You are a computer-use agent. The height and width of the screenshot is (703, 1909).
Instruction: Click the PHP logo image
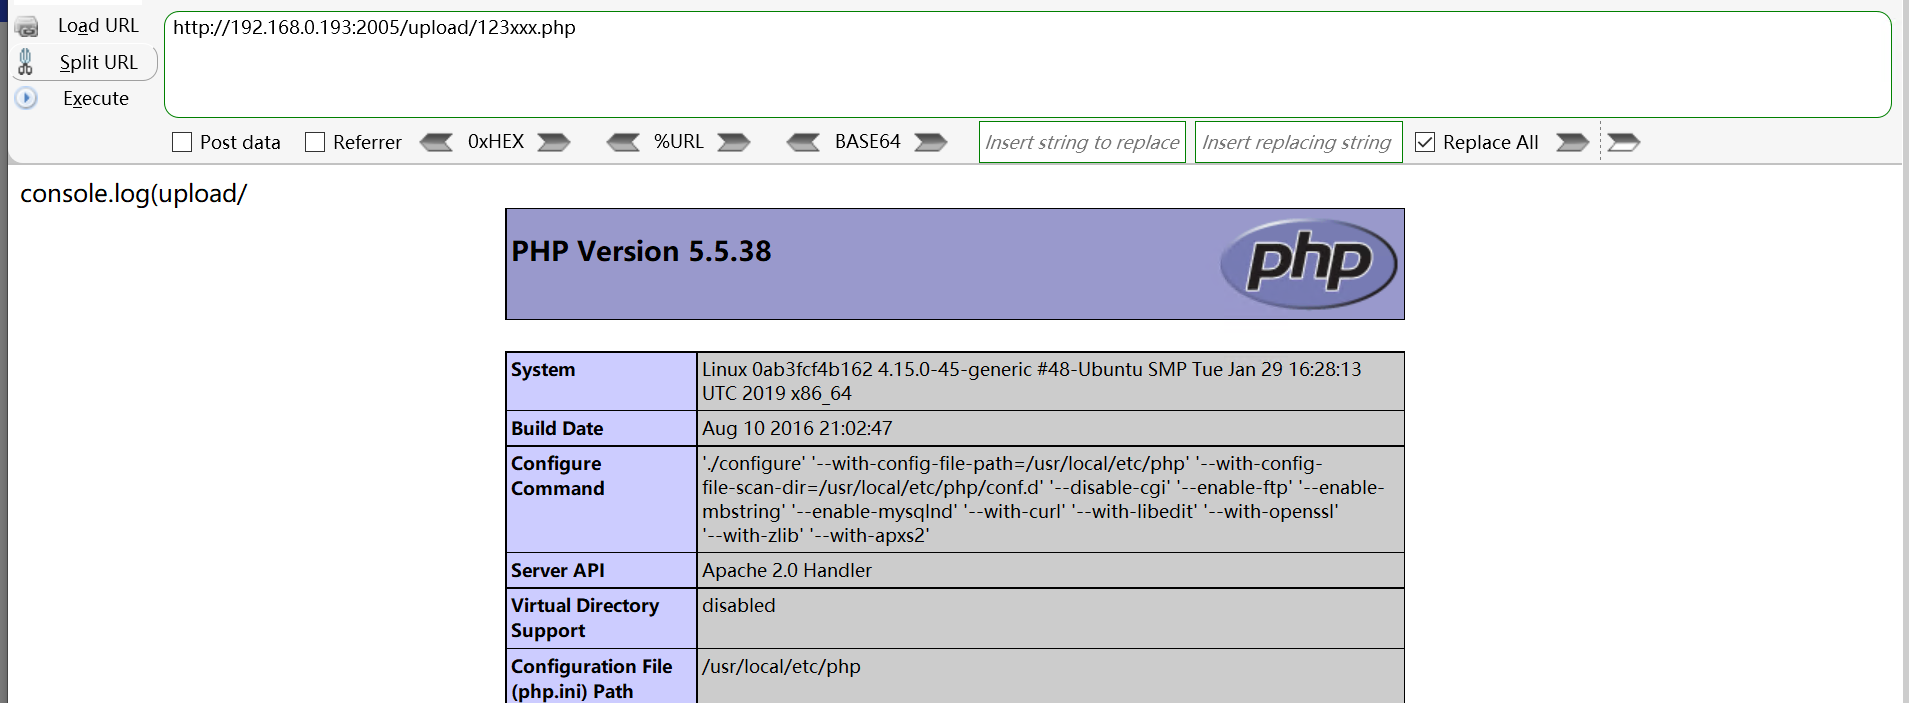click(1309, 264)
